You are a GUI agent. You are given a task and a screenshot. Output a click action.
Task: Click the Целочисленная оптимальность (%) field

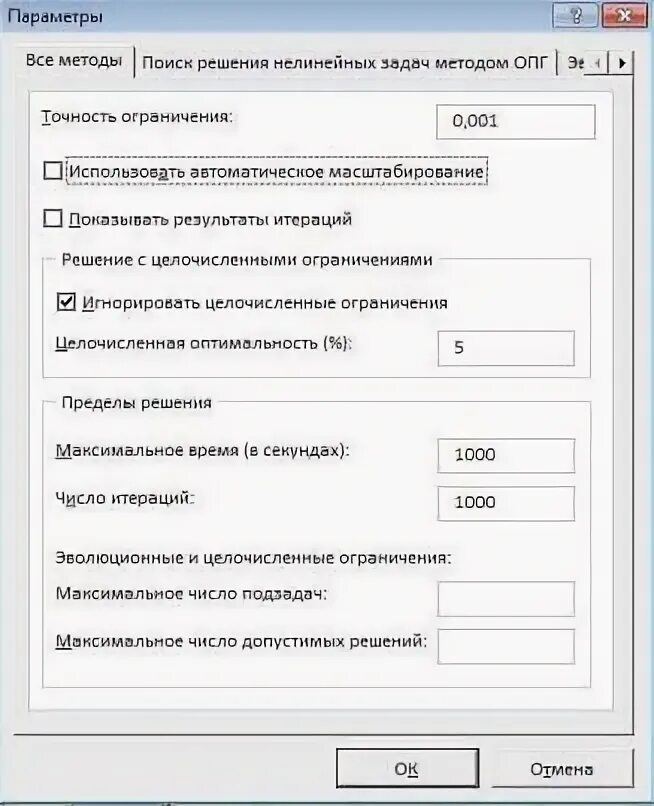(506, 348)
